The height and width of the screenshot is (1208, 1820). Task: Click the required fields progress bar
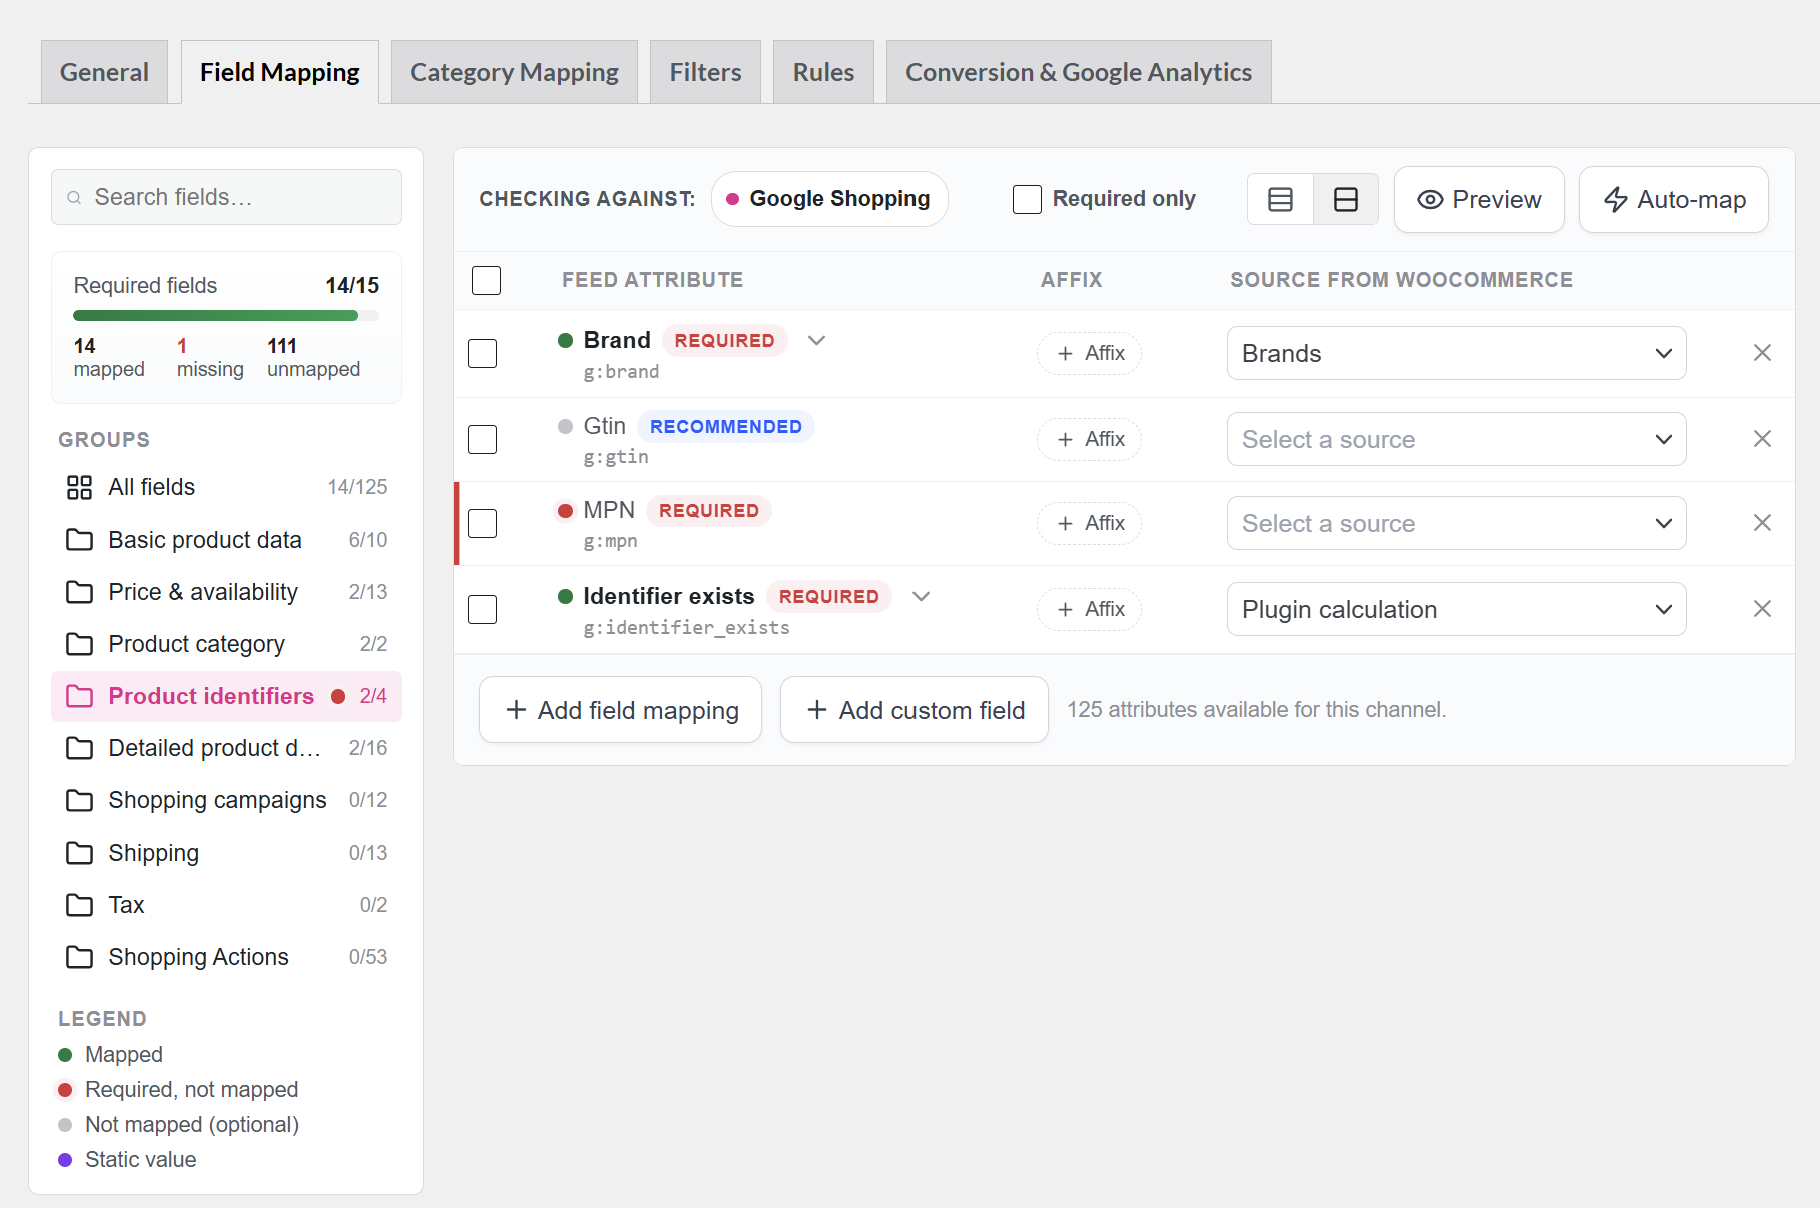(x=226, y=316)
